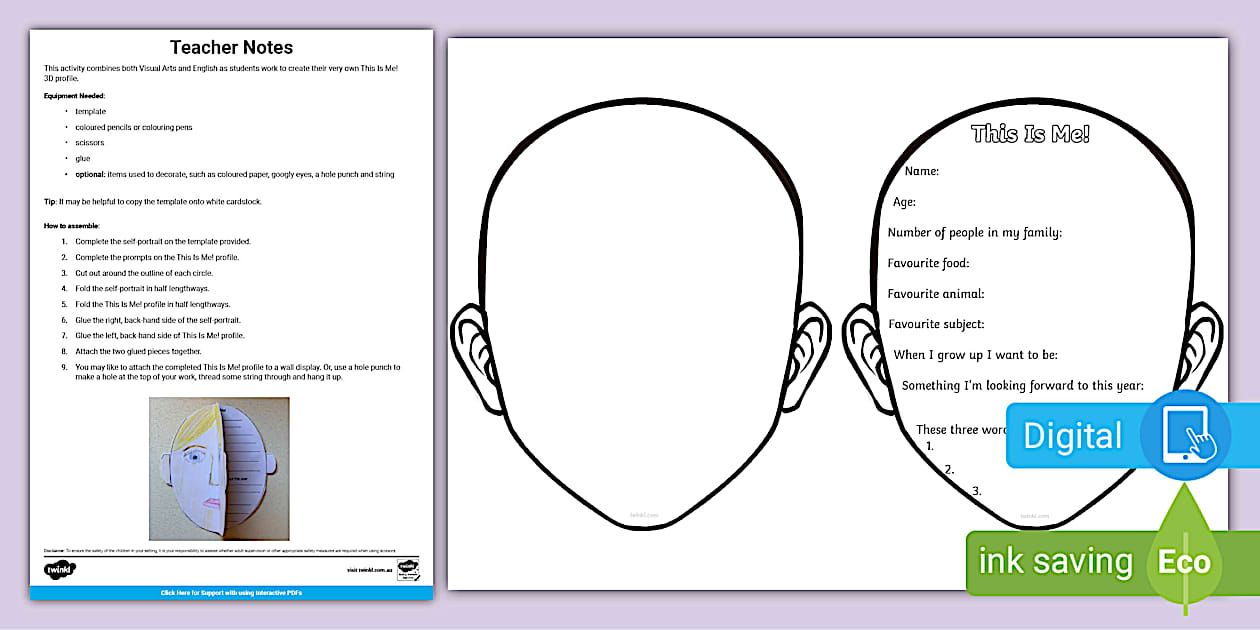Click 'Click Here for Support' blue banner
The height and width of the screenshot is (630, 1260).
(x=231, y=593)
